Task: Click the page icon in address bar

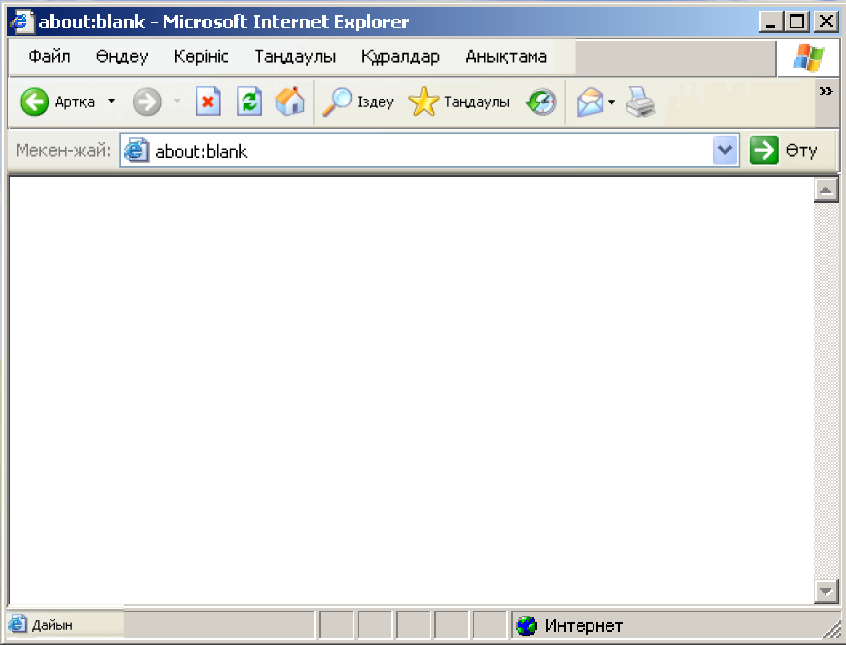Action: click(136, 151)
